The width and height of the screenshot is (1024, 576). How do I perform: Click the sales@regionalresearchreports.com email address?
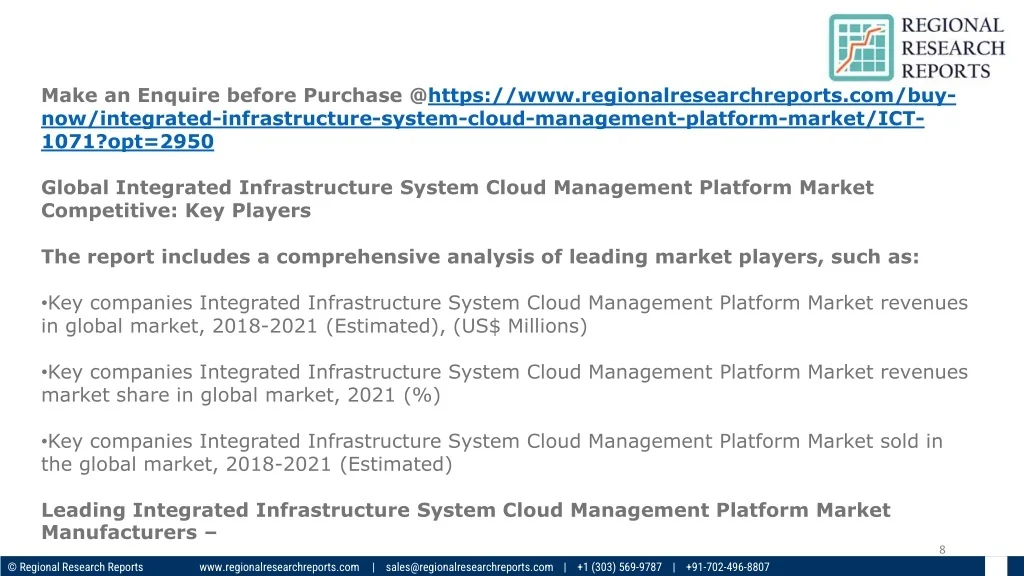click(x=469, y=567)
